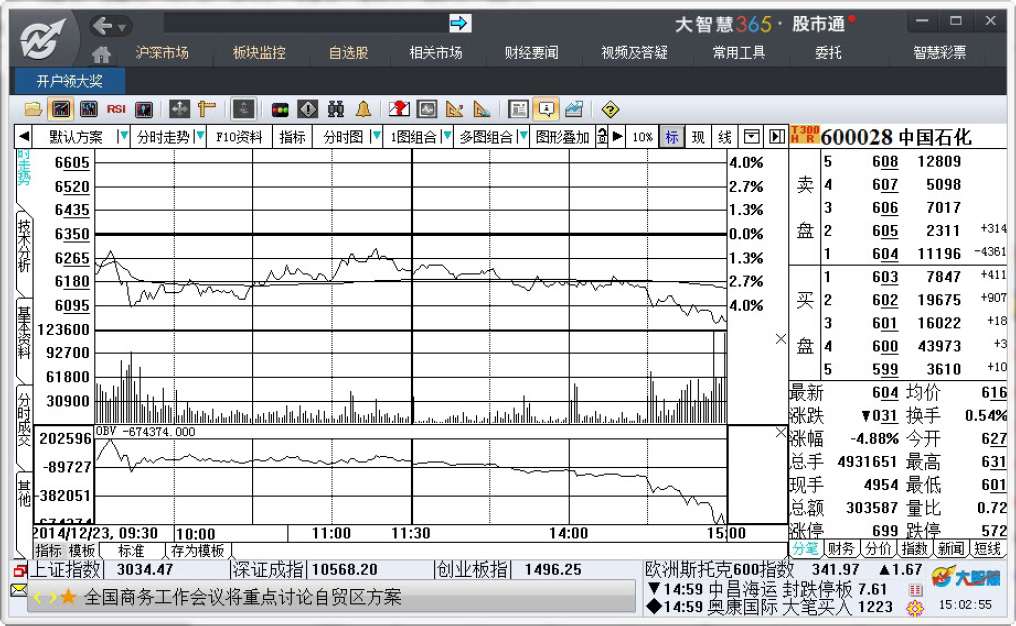This screenshot has width=1016, height=626.
Task: Click the 开户领大奖 tab
Action: pyautogui.click(x=69, y=81)
